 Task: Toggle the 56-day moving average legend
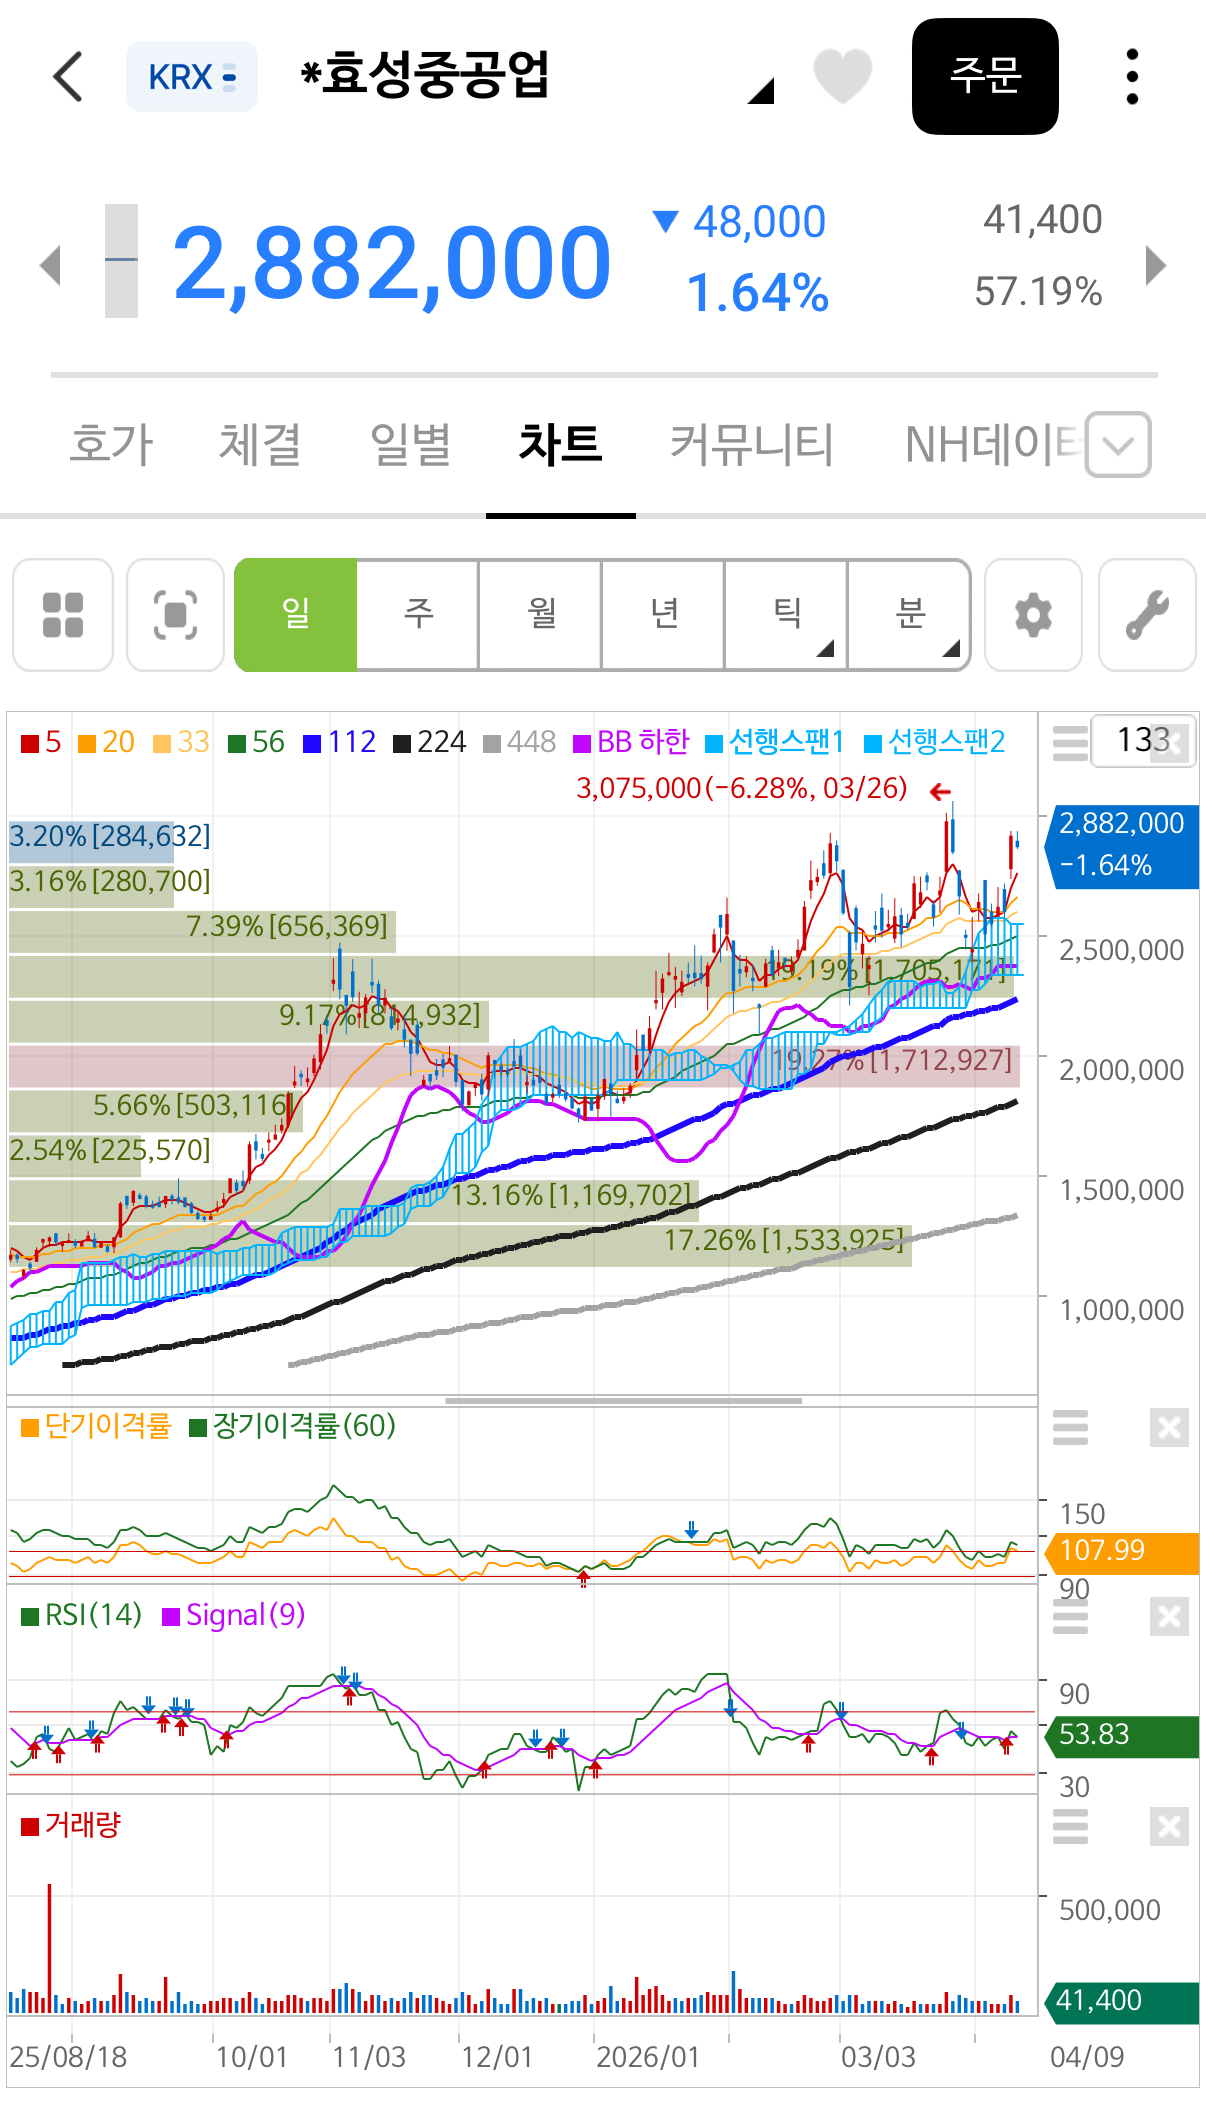coord(256,742)
